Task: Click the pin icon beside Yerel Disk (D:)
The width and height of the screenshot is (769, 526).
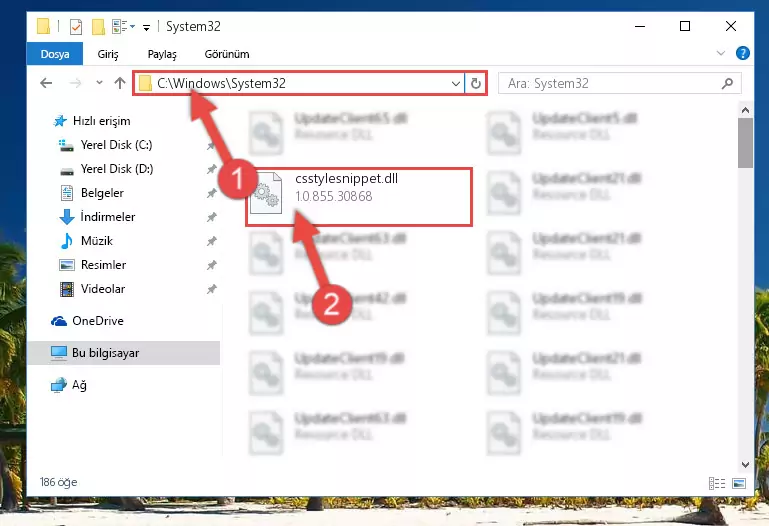Action: tap(211, 169)
